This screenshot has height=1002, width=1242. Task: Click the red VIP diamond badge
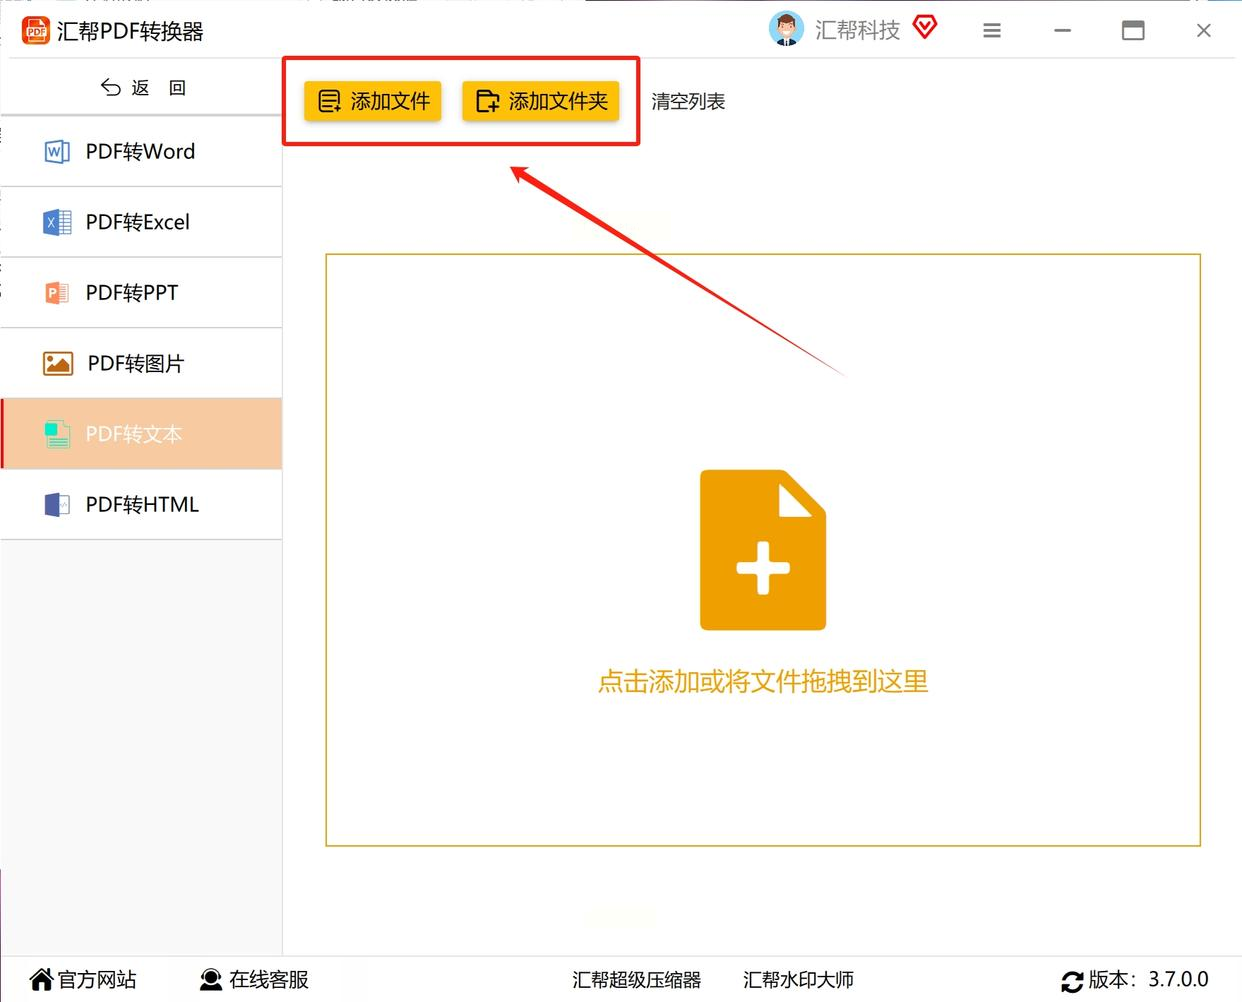pyautogui.click(x=925, y=28)
